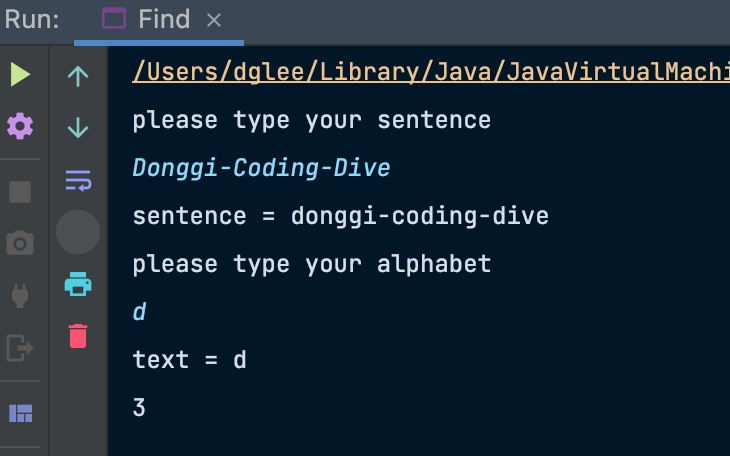This screenshot has width=730, height=456.
Task: Click the 'sentence = donggi-coding-dive' output line
Action: tap(340, 216)
